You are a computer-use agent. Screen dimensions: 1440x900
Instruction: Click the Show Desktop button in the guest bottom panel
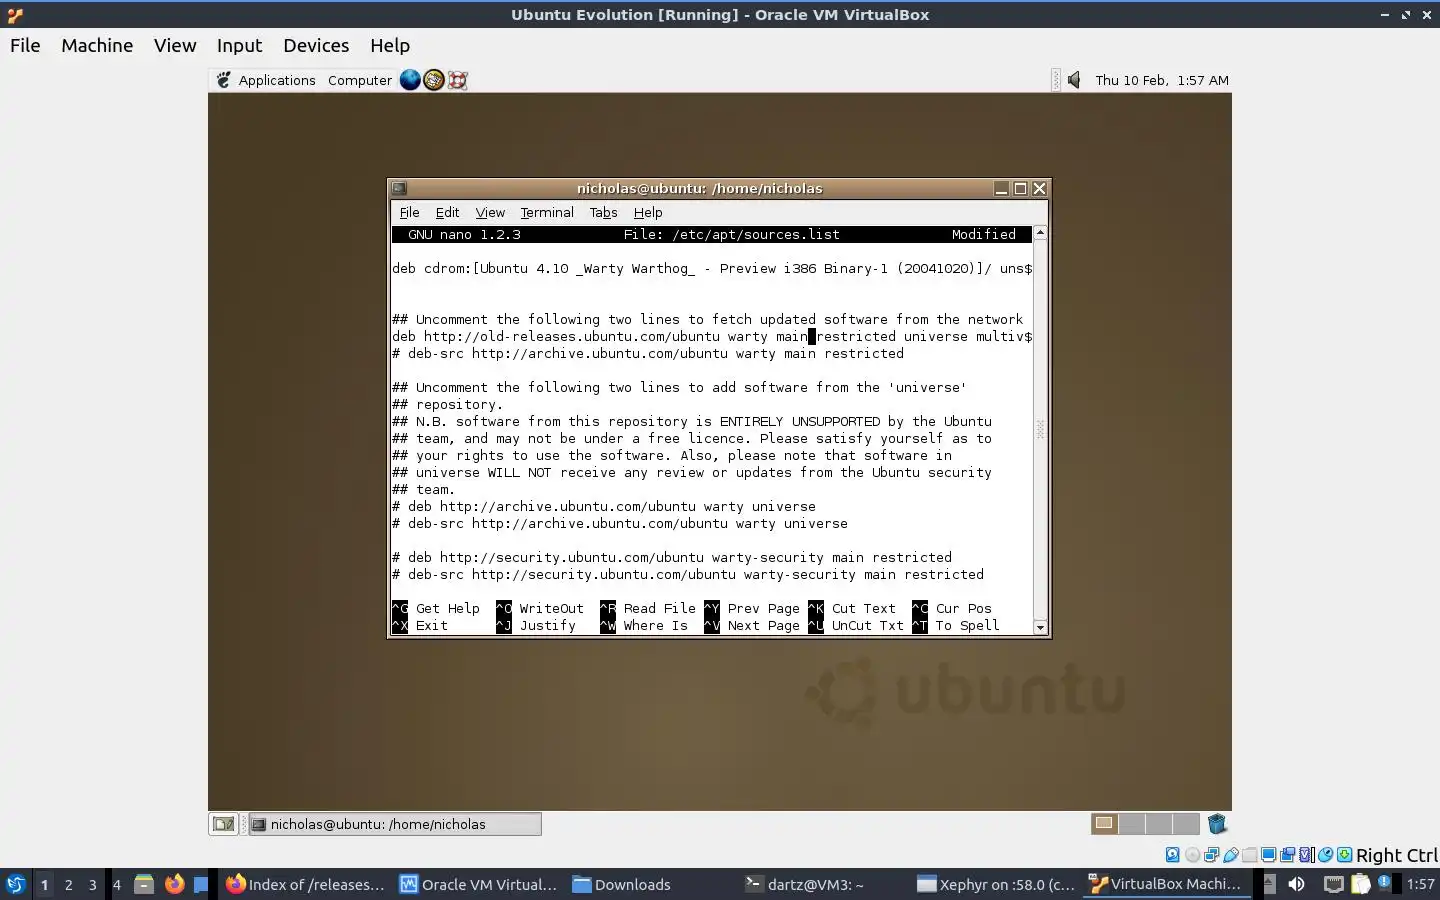[x=223, y=824]
